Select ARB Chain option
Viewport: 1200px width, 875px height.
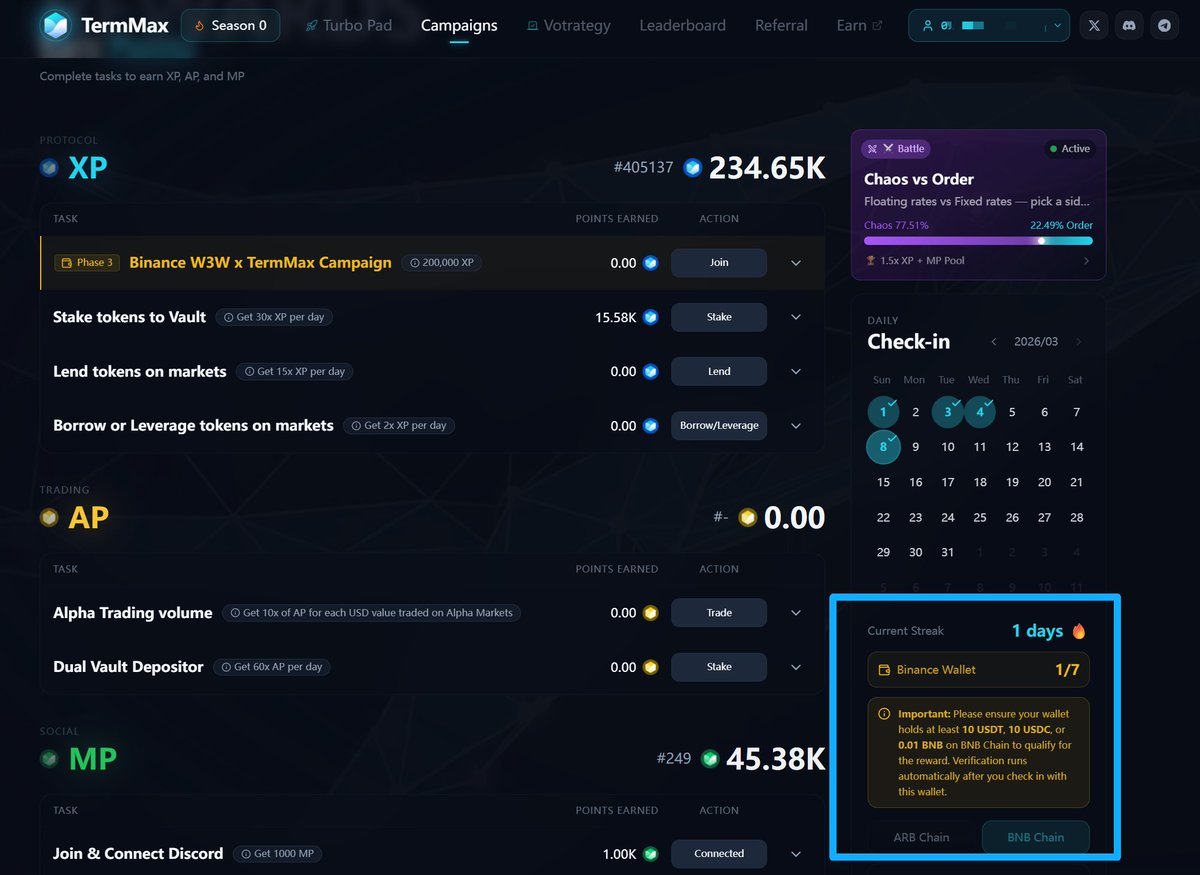(x=921, y=837)
